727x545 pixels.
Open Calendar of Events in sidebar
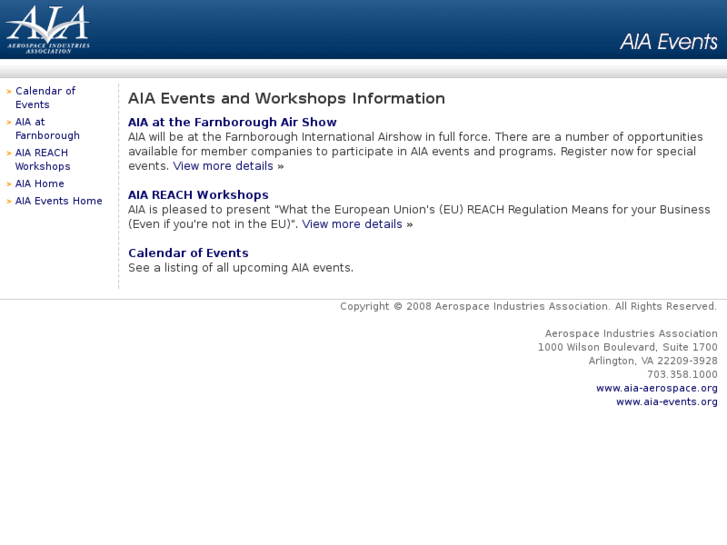coord(45,97)
